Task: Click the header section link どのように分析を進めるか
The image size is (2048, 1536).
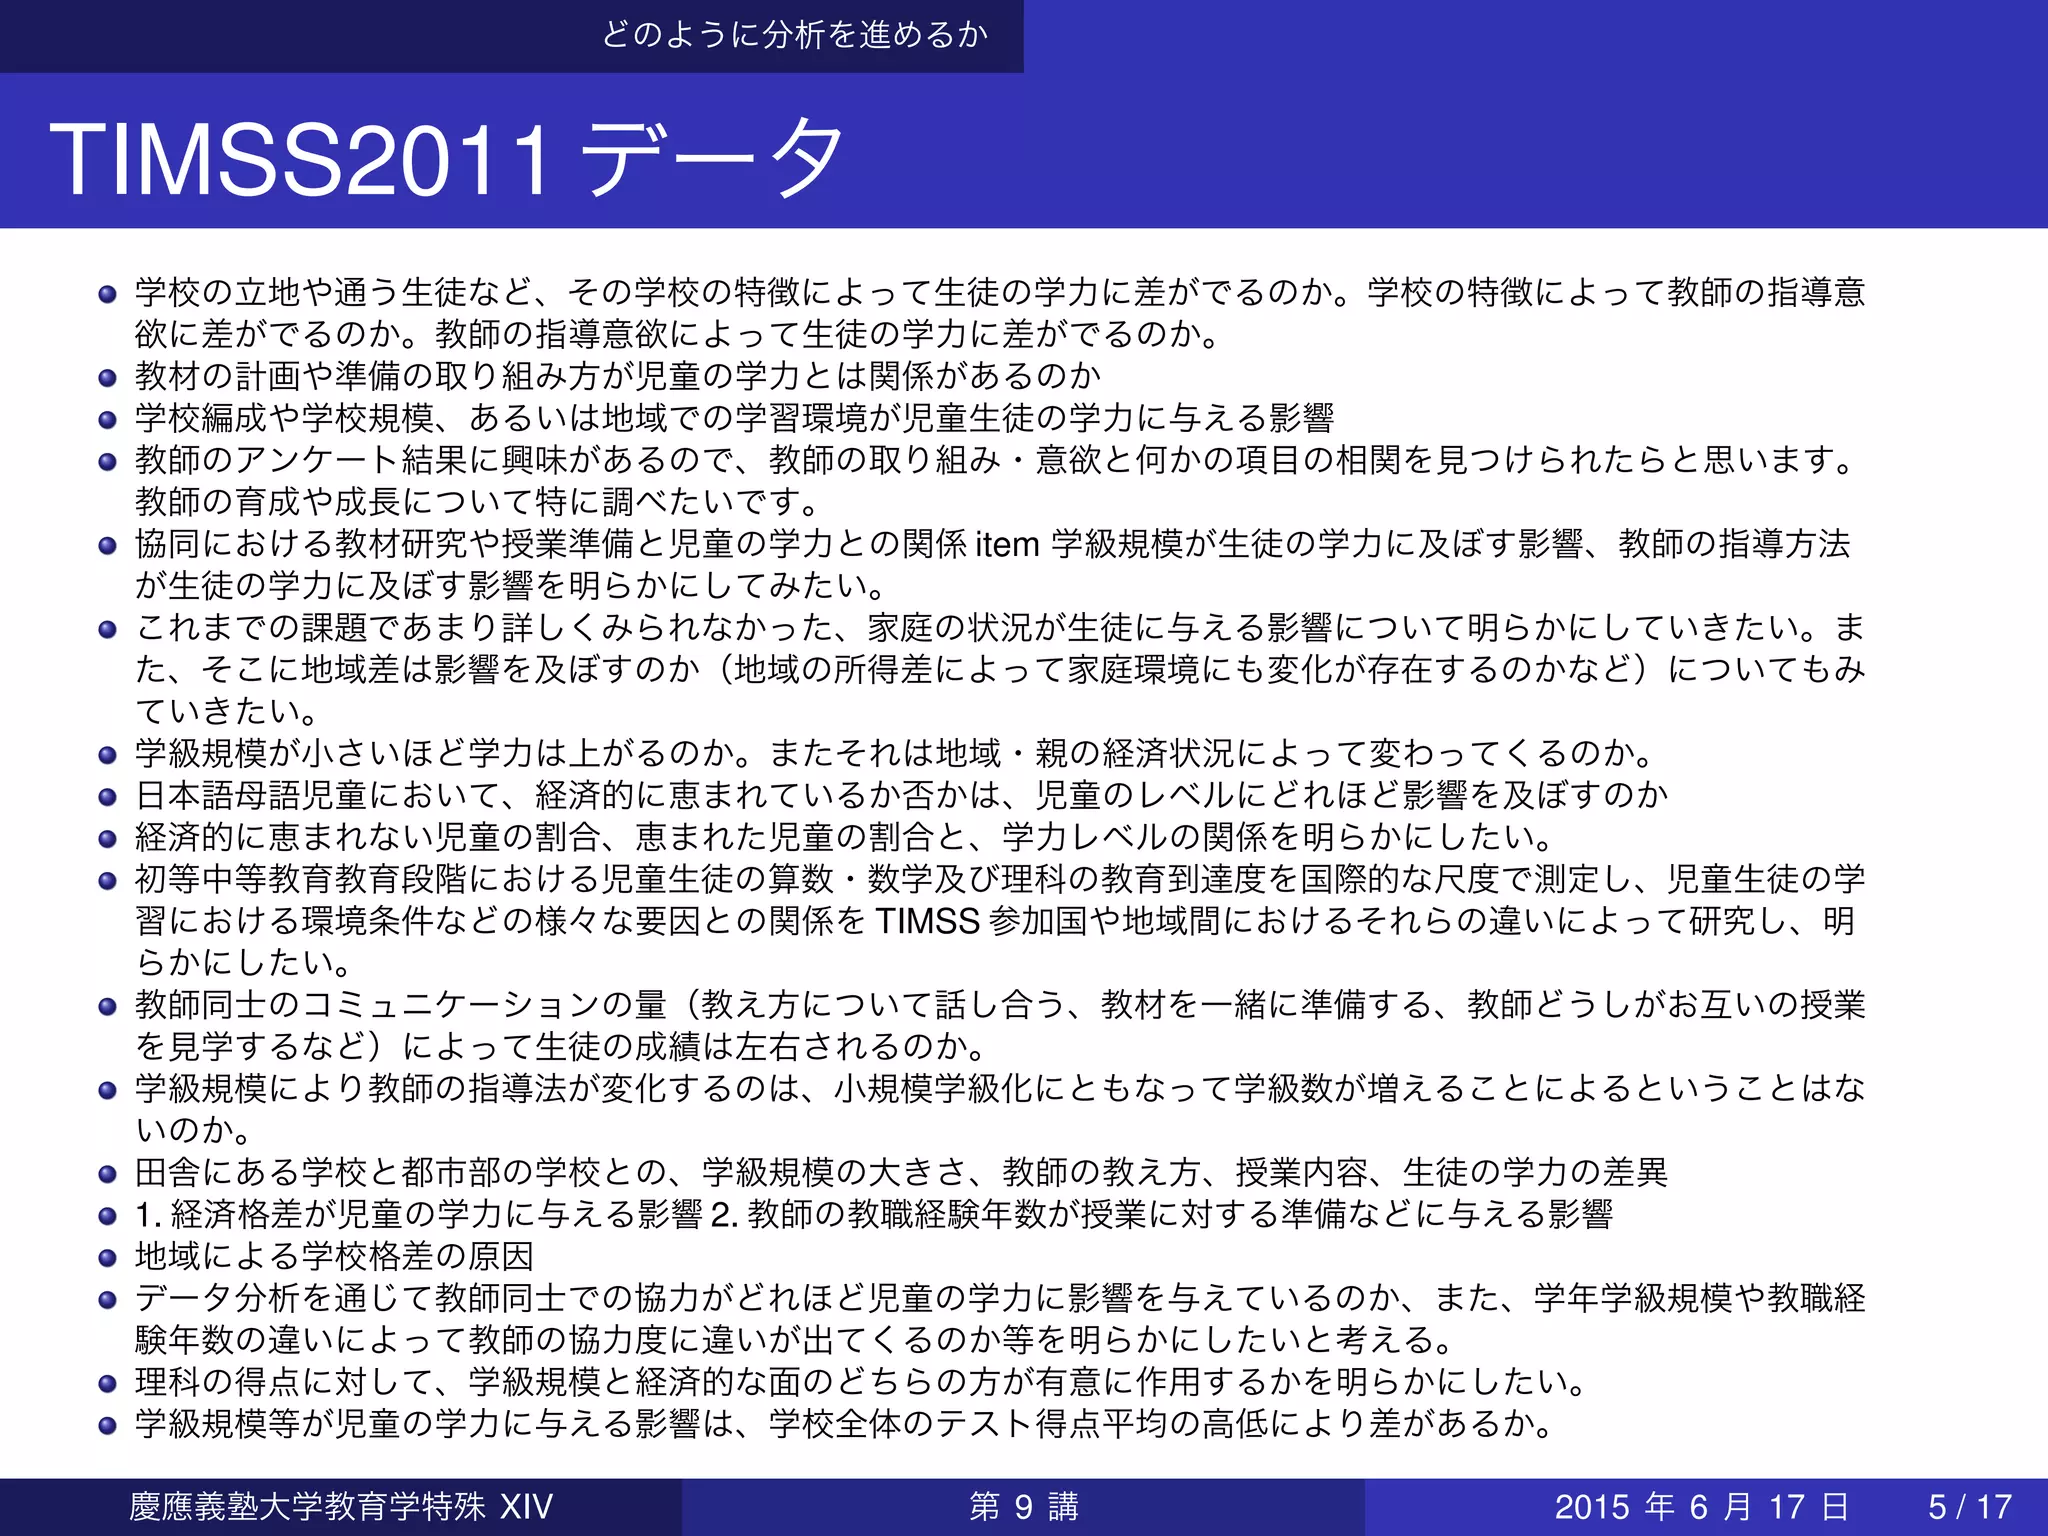Action: point(795,35)
